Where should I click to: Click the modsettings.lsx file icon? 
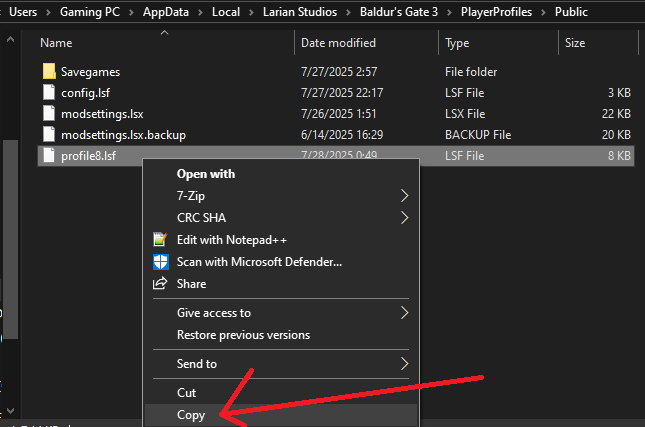pos(50,114)
